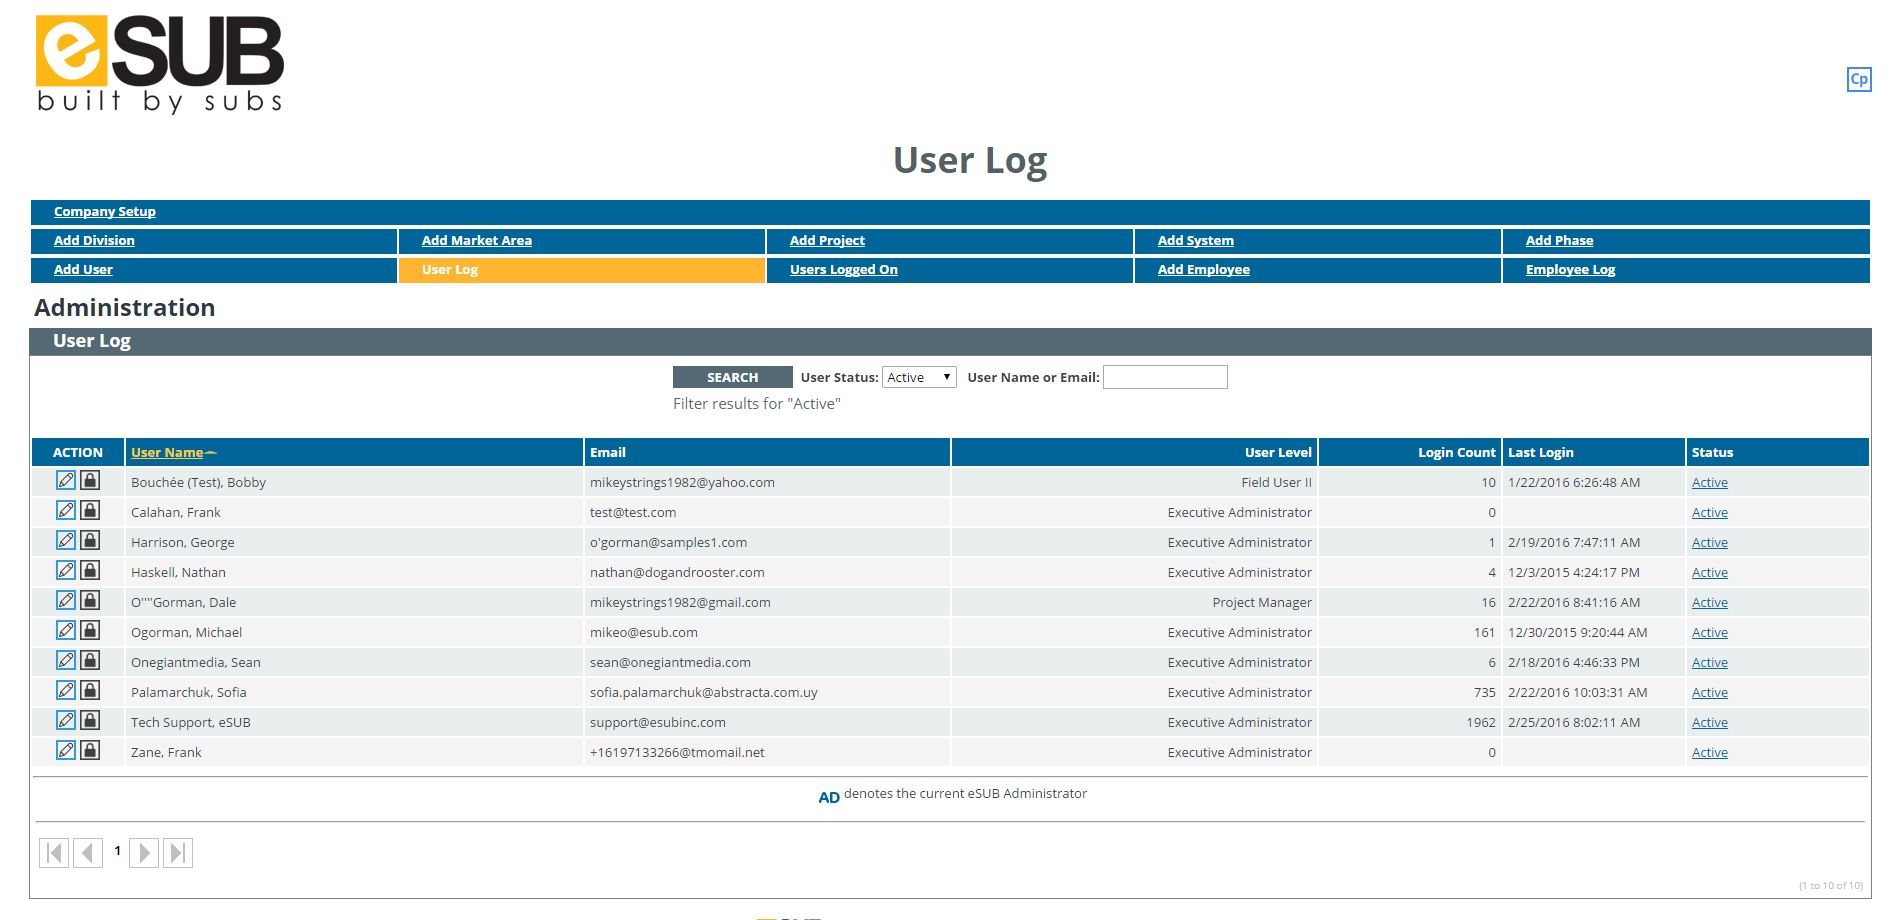Click Active status link for Bouchée, Bobby
Viewport: 1901px width, 920px height.
pyautogui.click(x=1710, y=482)
